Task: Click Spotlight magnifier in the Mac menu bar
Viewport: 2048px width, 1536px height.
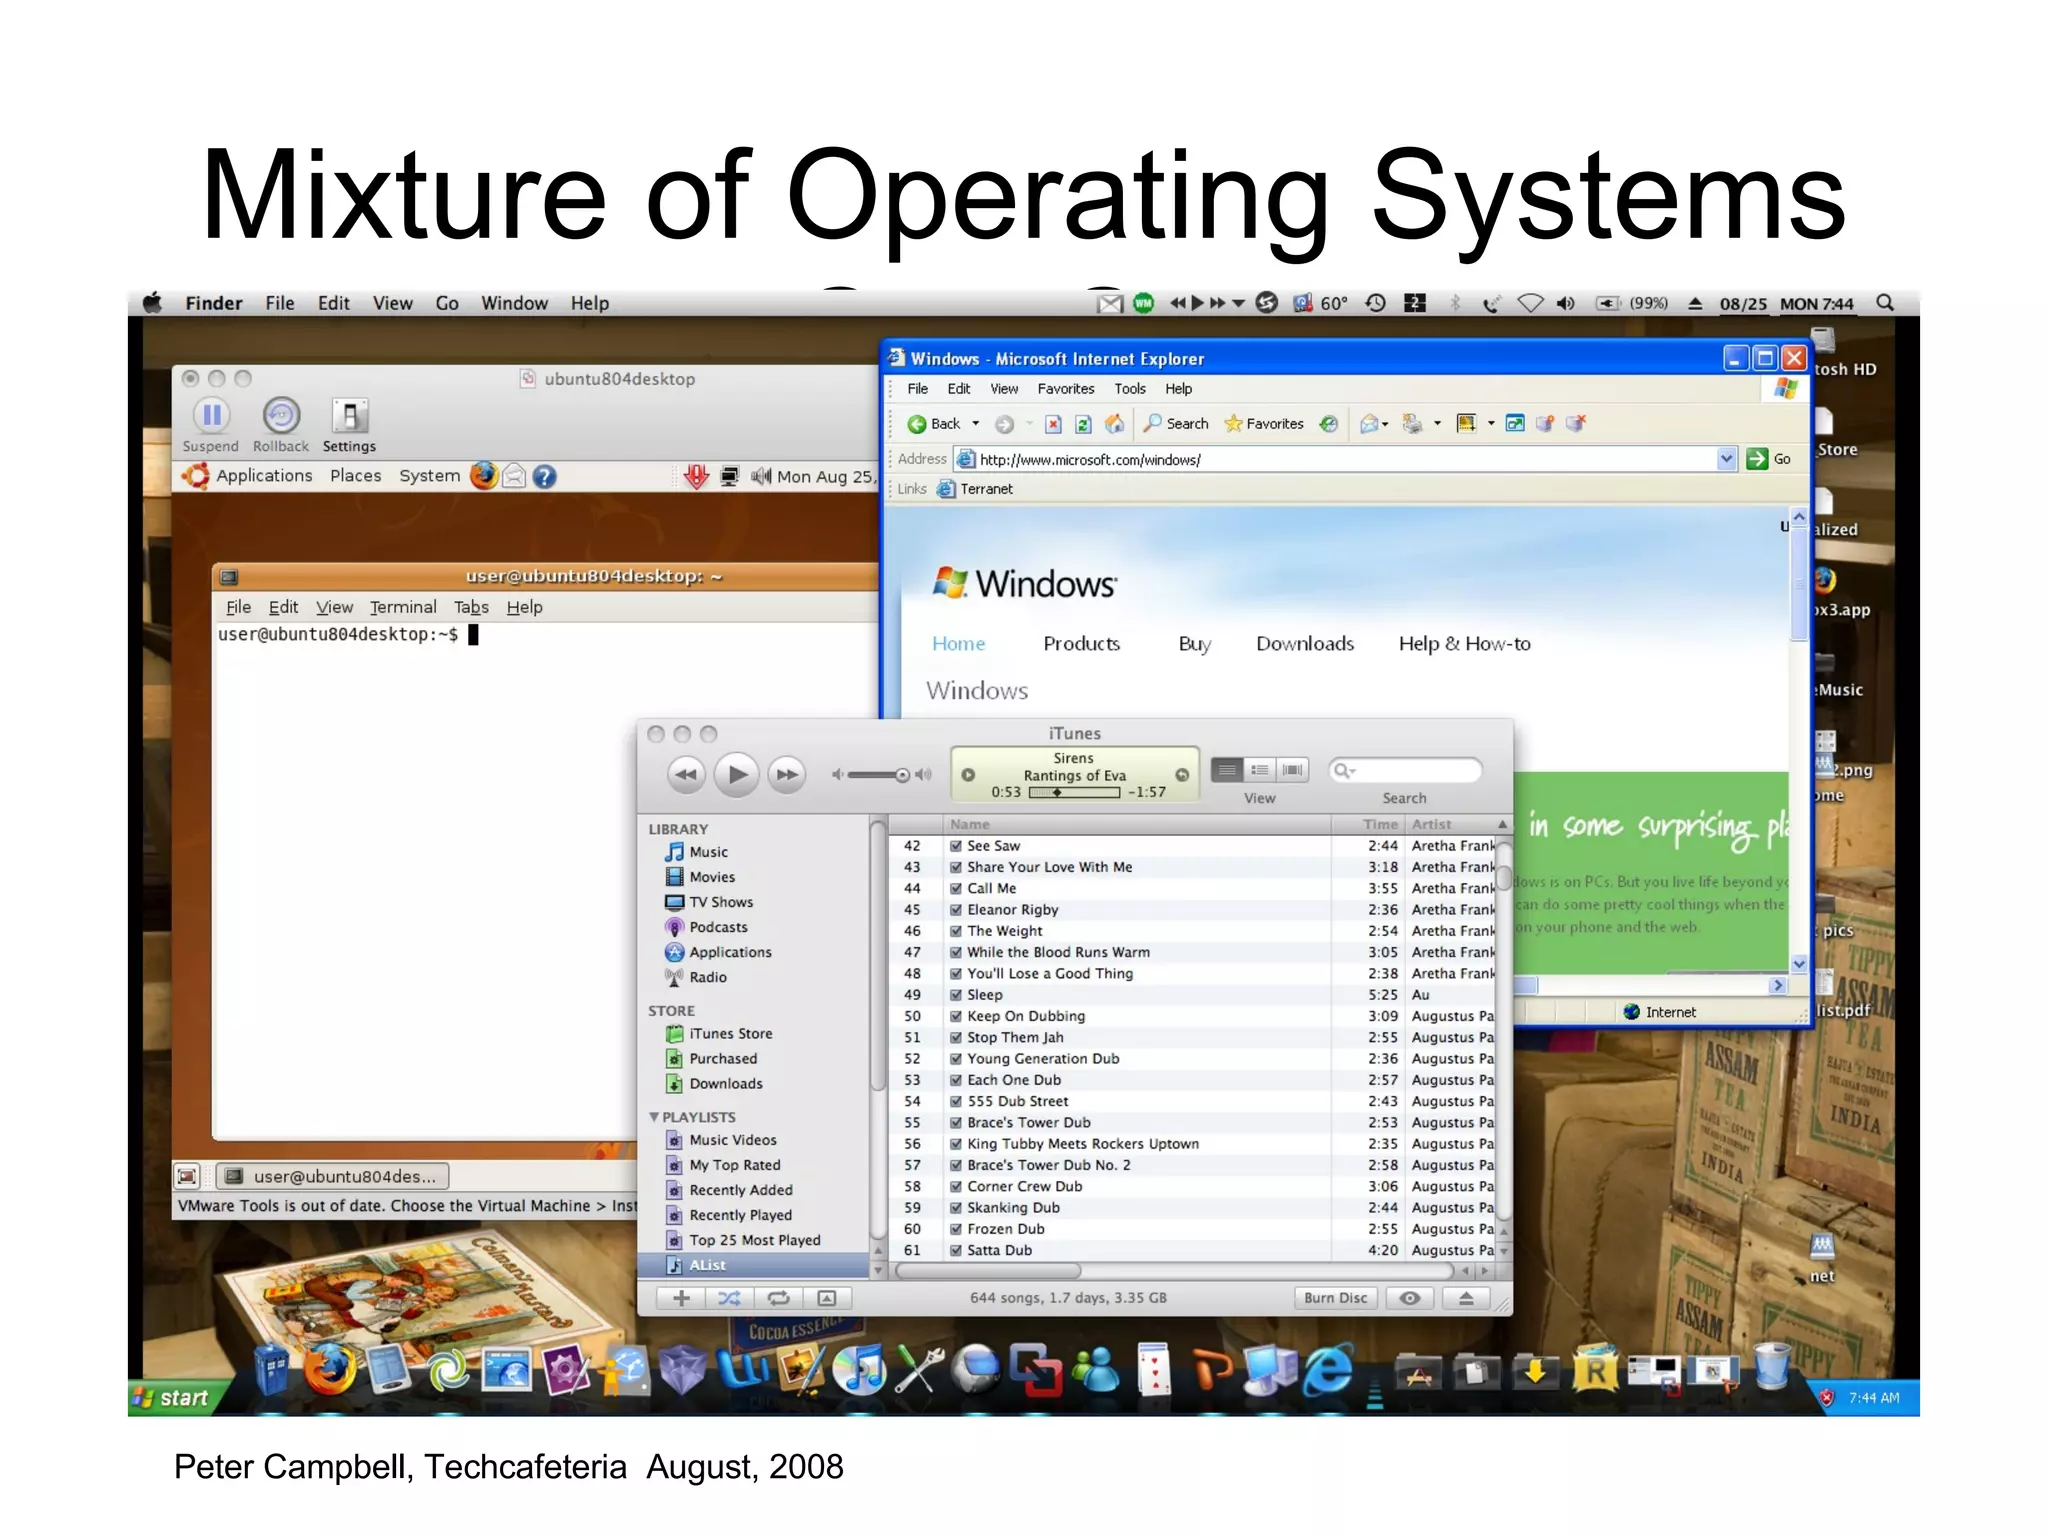Action: click(x=1885, y=303)
